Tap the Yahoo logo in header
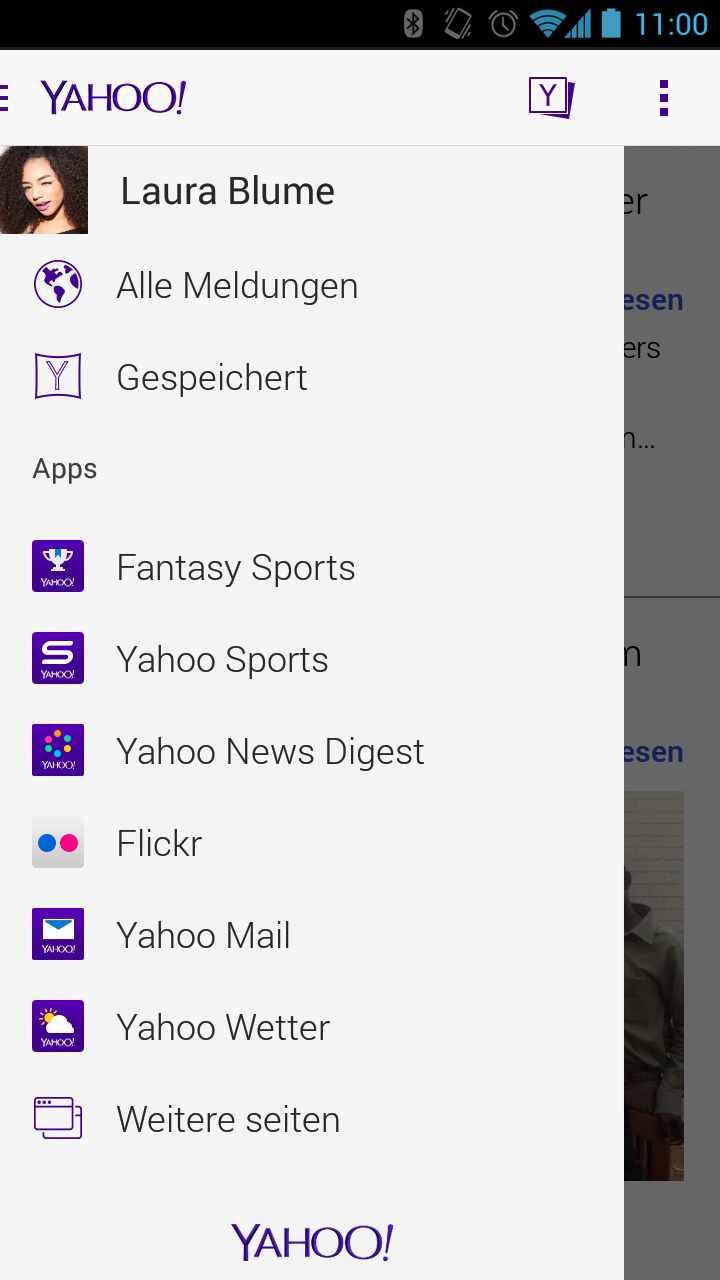Image resolution: width=720 pixels, height=1280 pixels. (x=113, y=98)
